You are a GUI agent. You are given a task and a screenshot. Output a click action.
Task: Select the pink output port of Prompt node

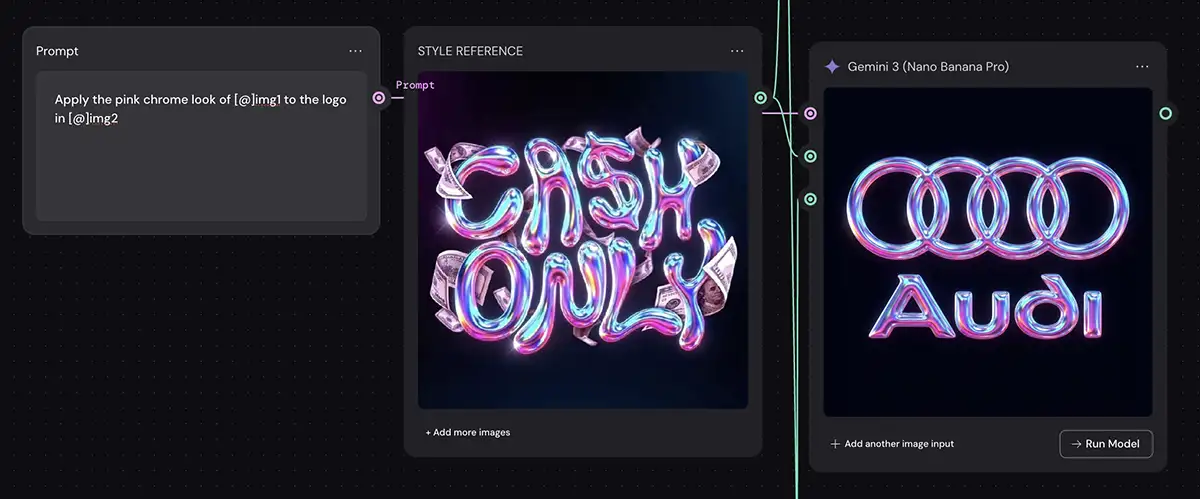(379, 98)
